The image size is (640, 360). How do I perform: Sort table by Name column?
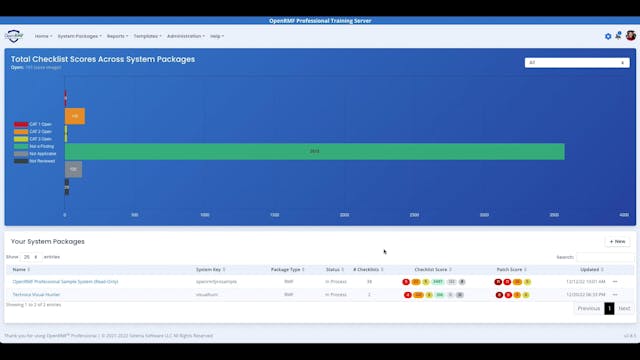tap(21, 269)
